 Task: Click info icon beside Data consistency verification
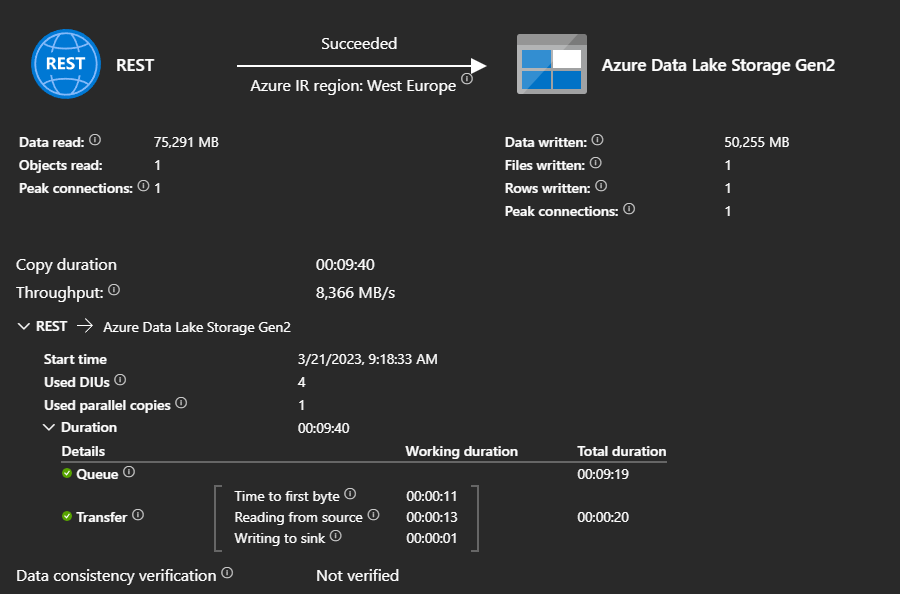tap(227, 573)
